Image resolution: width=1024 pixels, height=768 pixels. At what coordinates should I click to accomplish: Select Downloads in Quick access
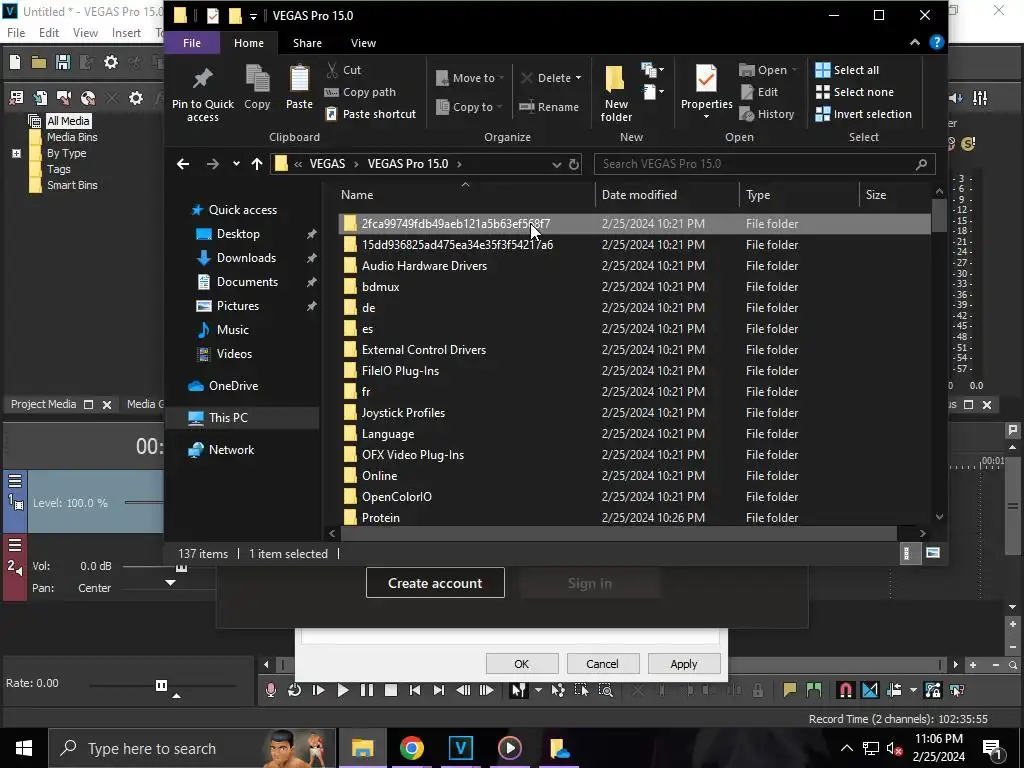point(246,258)
